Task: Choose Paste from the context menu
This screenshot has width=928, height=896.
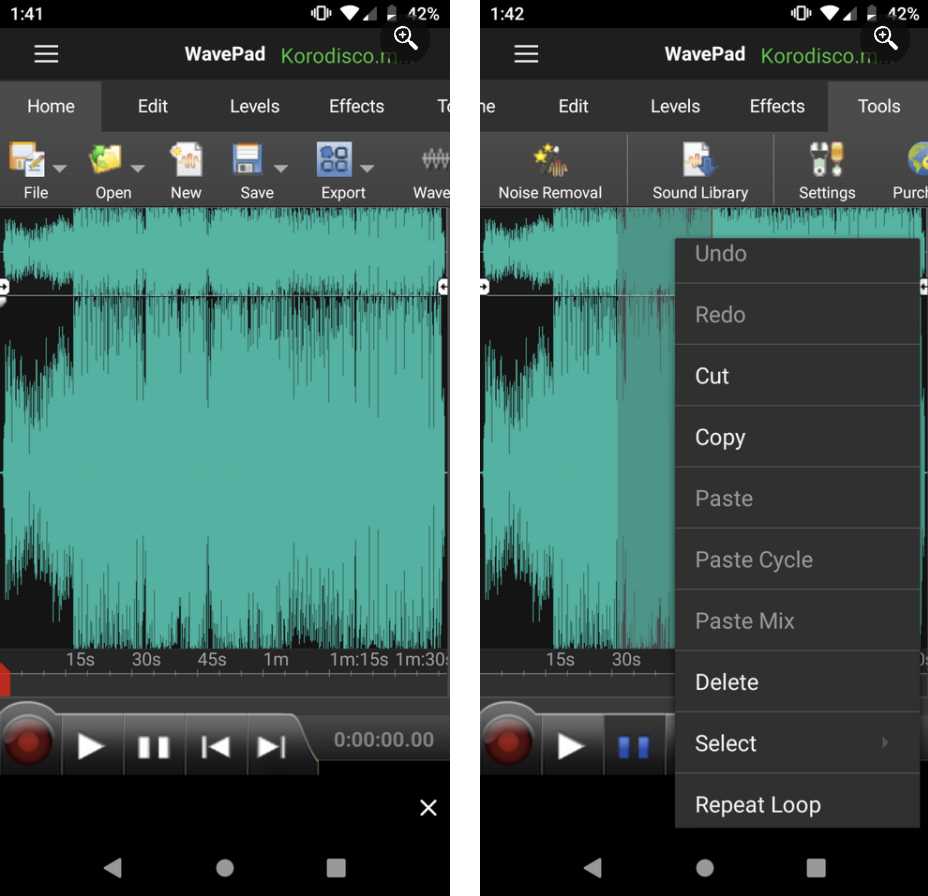Action: pyautogui.click(x=797, y=498)
